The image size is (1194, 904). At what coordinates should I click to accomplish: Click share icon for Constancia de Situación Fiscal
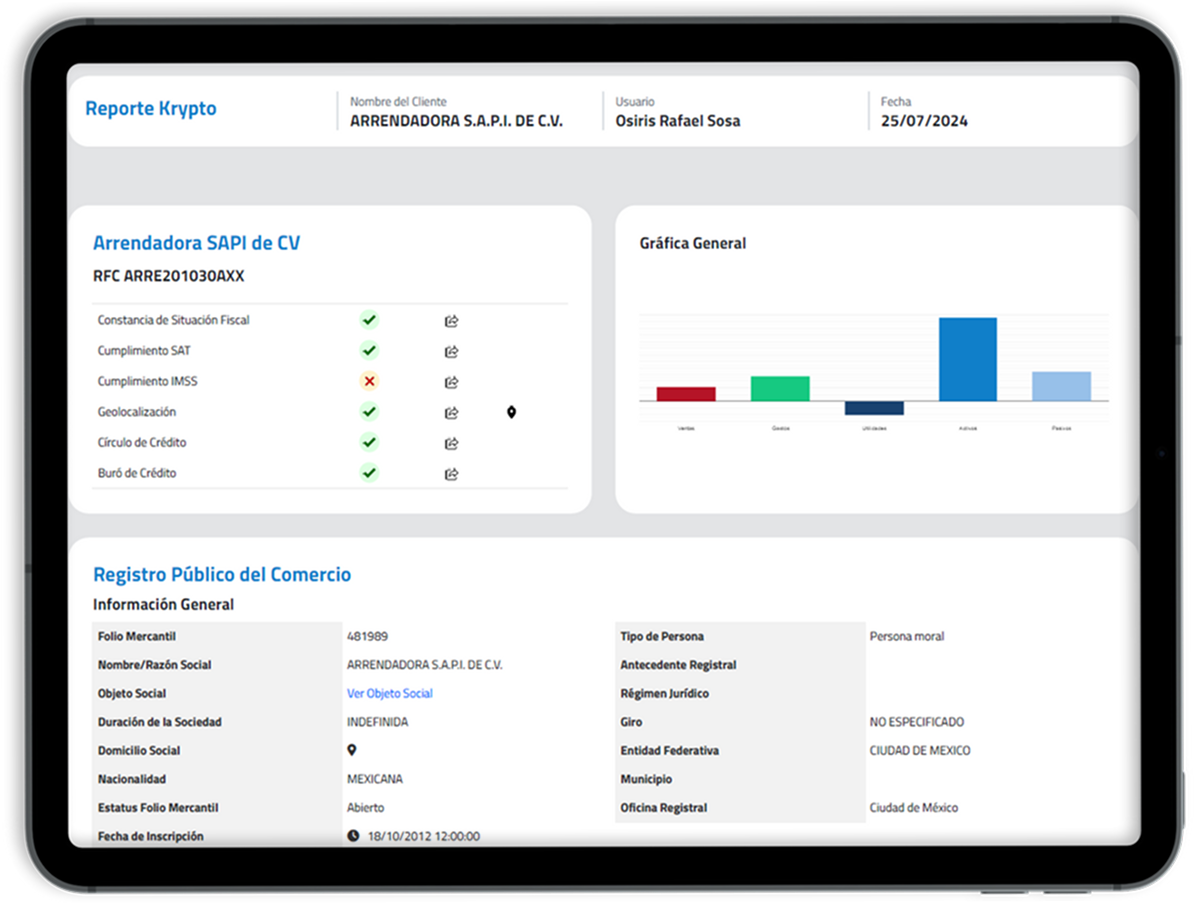pyautogui.click(x=451, y=321)
